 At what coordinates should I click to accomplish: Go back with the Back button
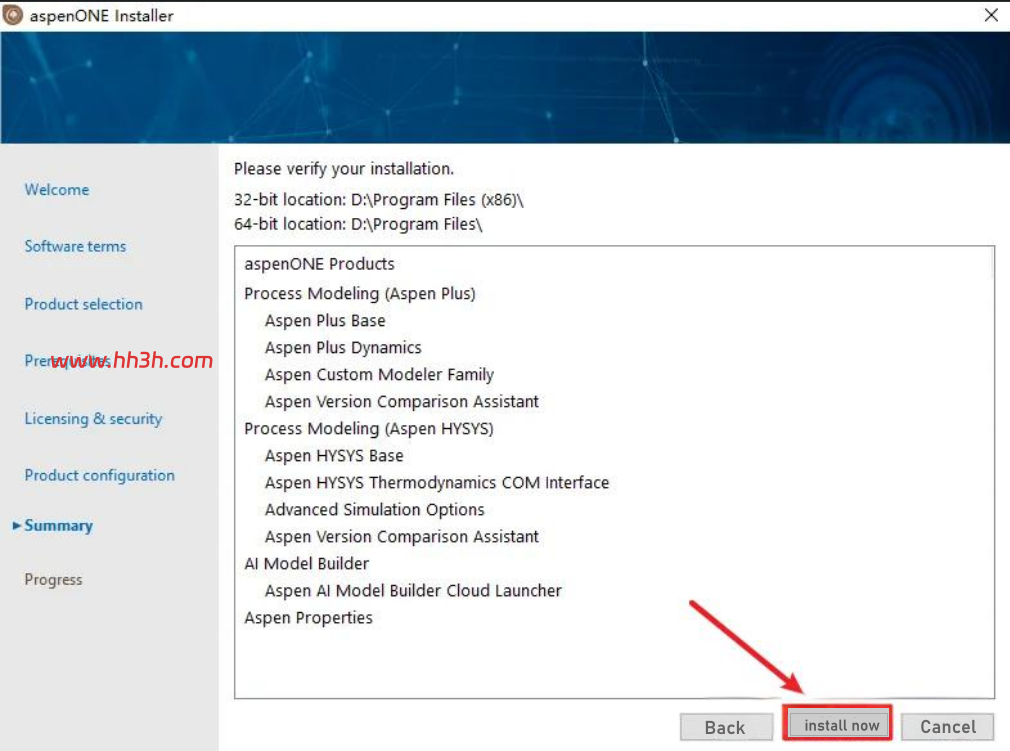(x=726, y=727)
